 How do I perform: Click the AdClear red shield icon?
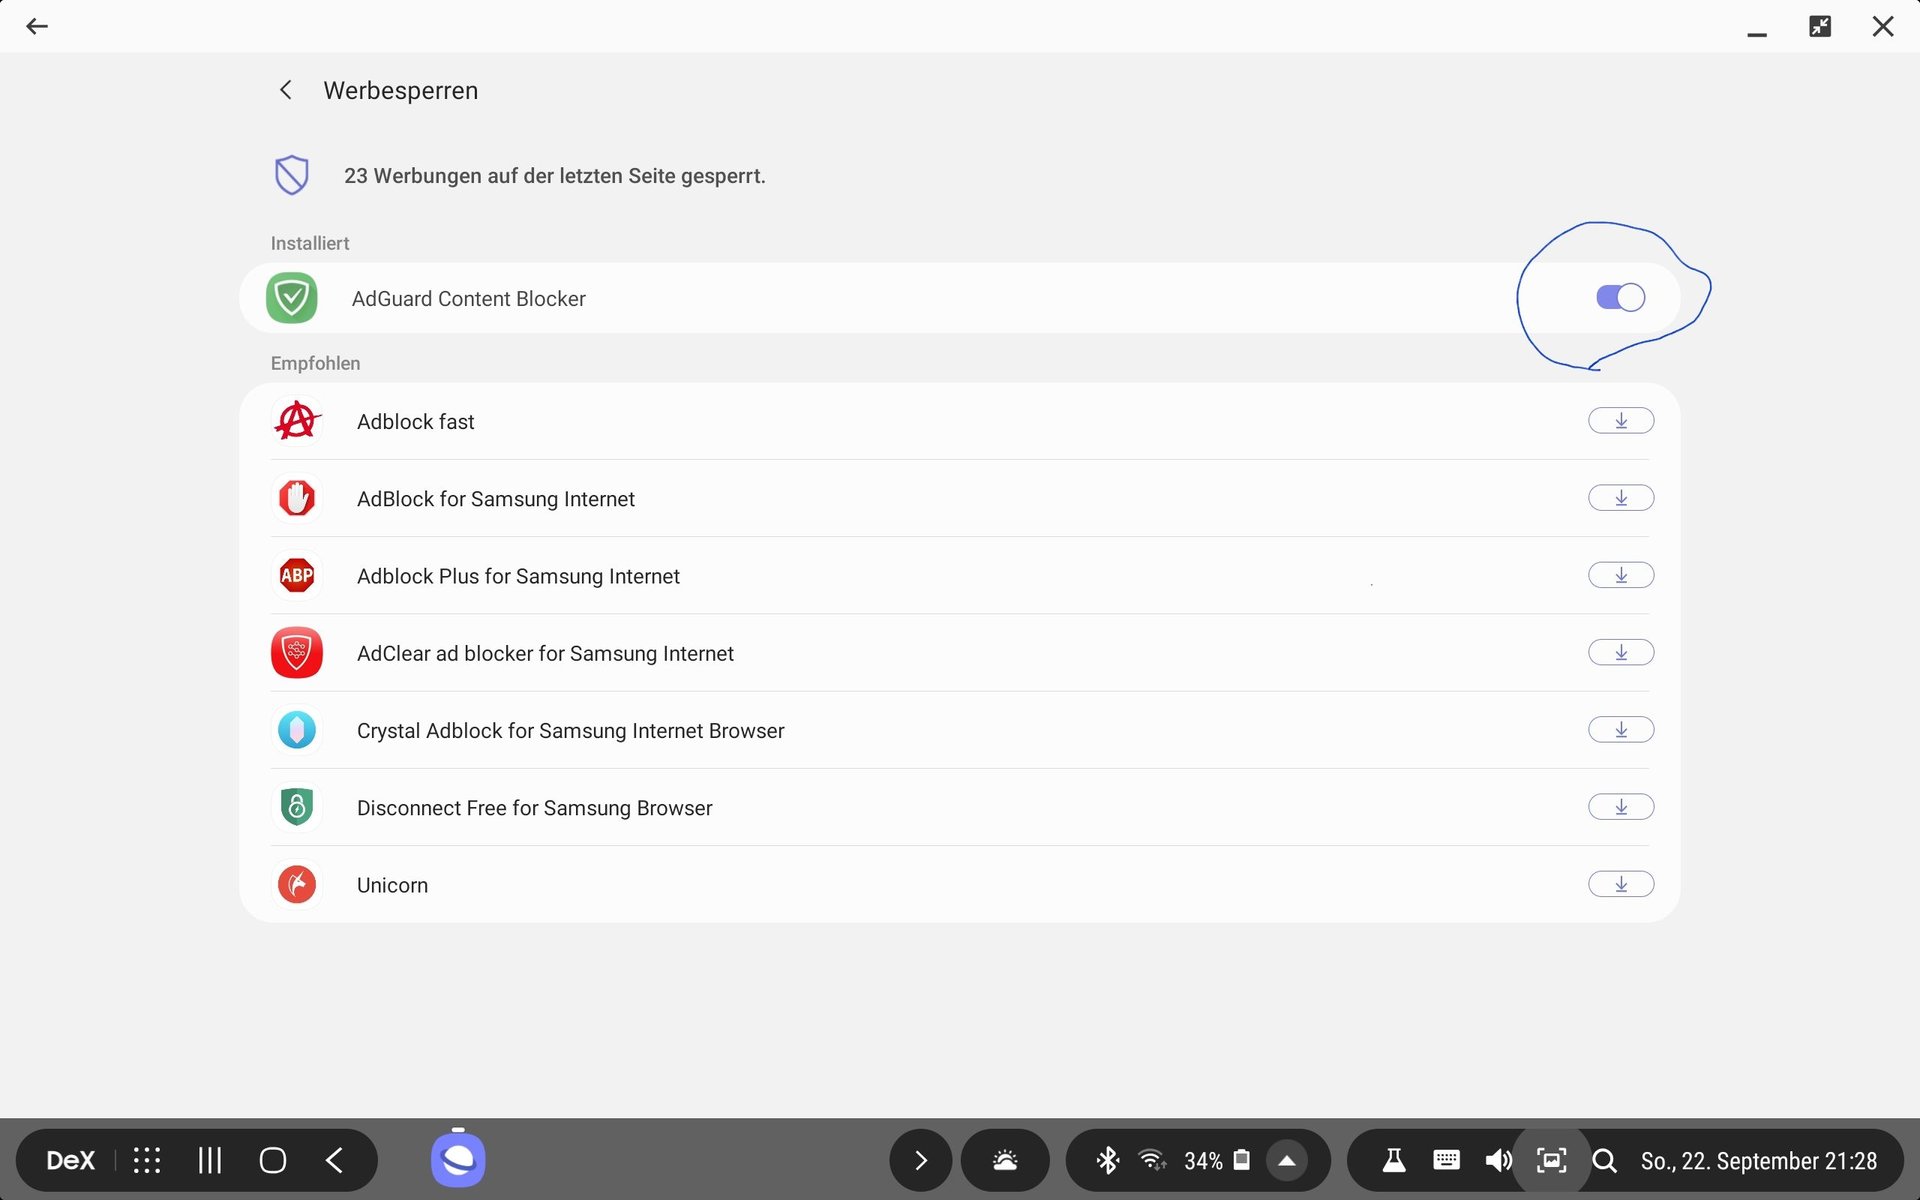click(x=297, y=652)
